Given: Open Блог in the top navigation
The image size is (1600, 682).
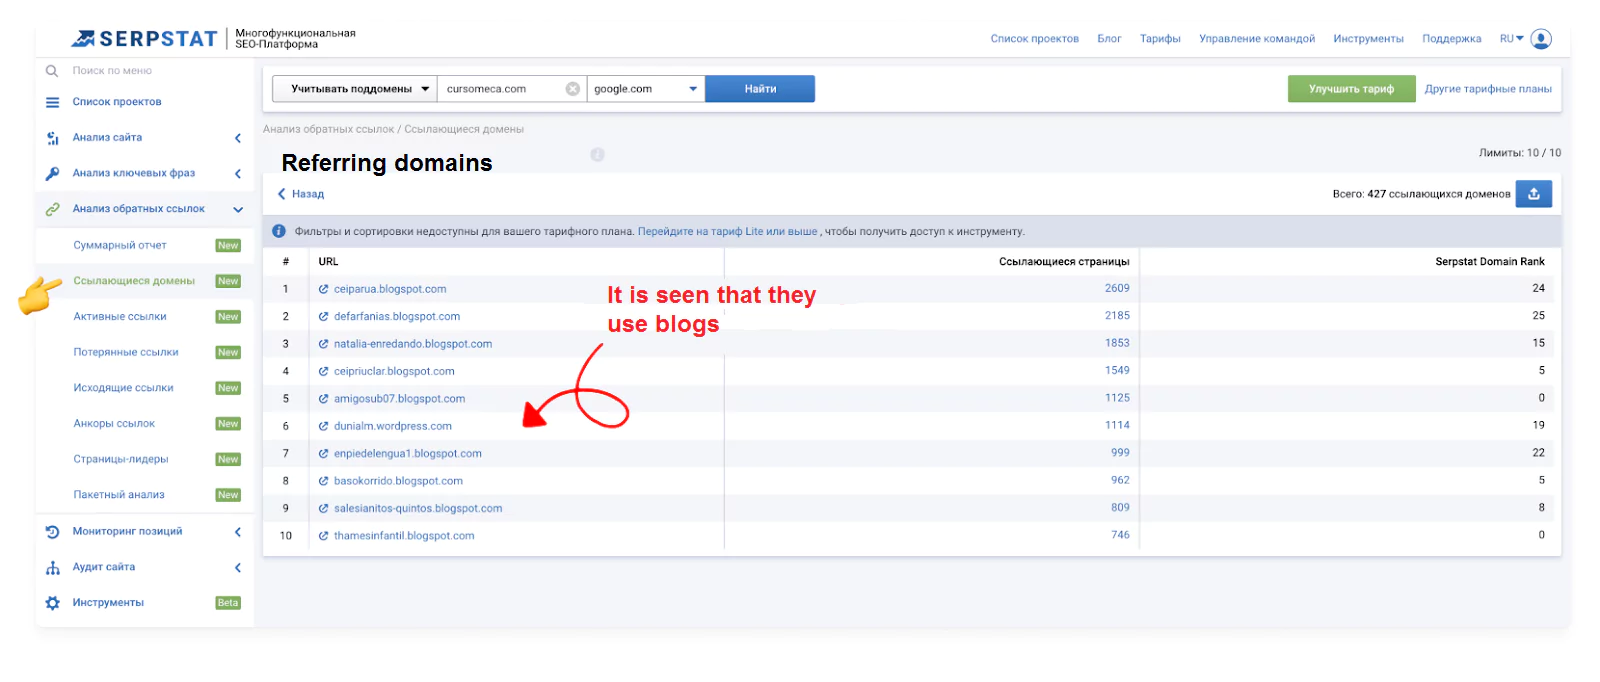Looking at the screenshot, I should click(x=1109, y=39).
